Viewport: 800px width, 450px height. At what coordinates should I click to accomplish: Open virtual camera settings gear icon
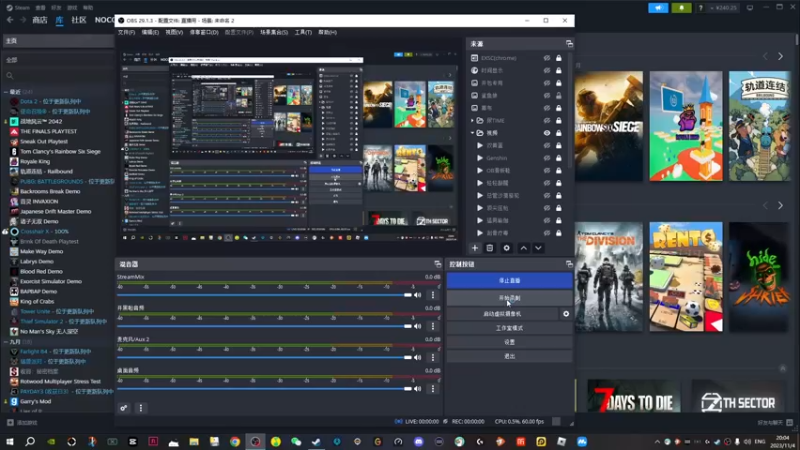tap(566, 314)
